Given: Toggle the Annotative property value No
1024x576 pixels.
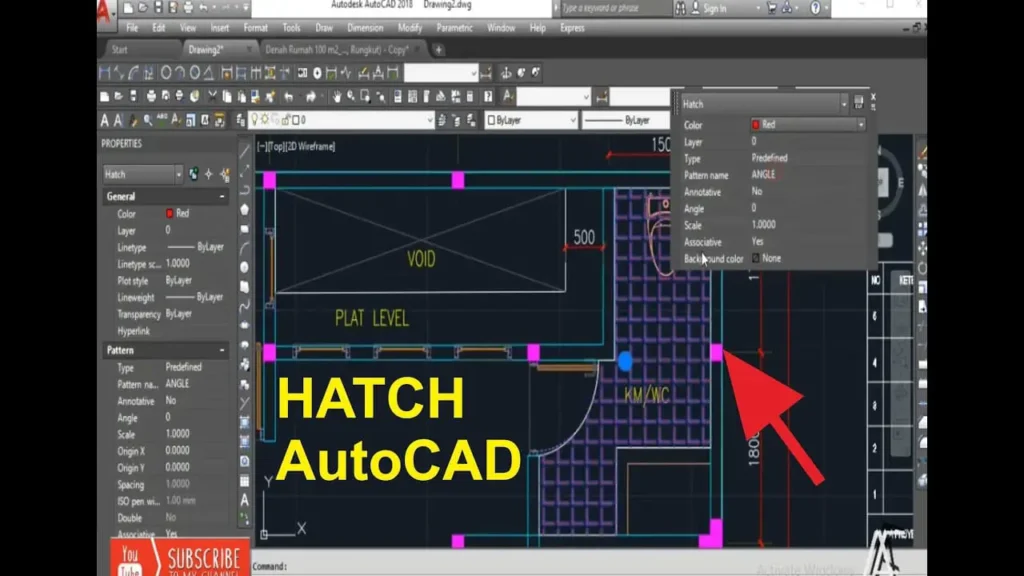Looking at the screenshot, I should pyautogui.click(x=171, y=401).
